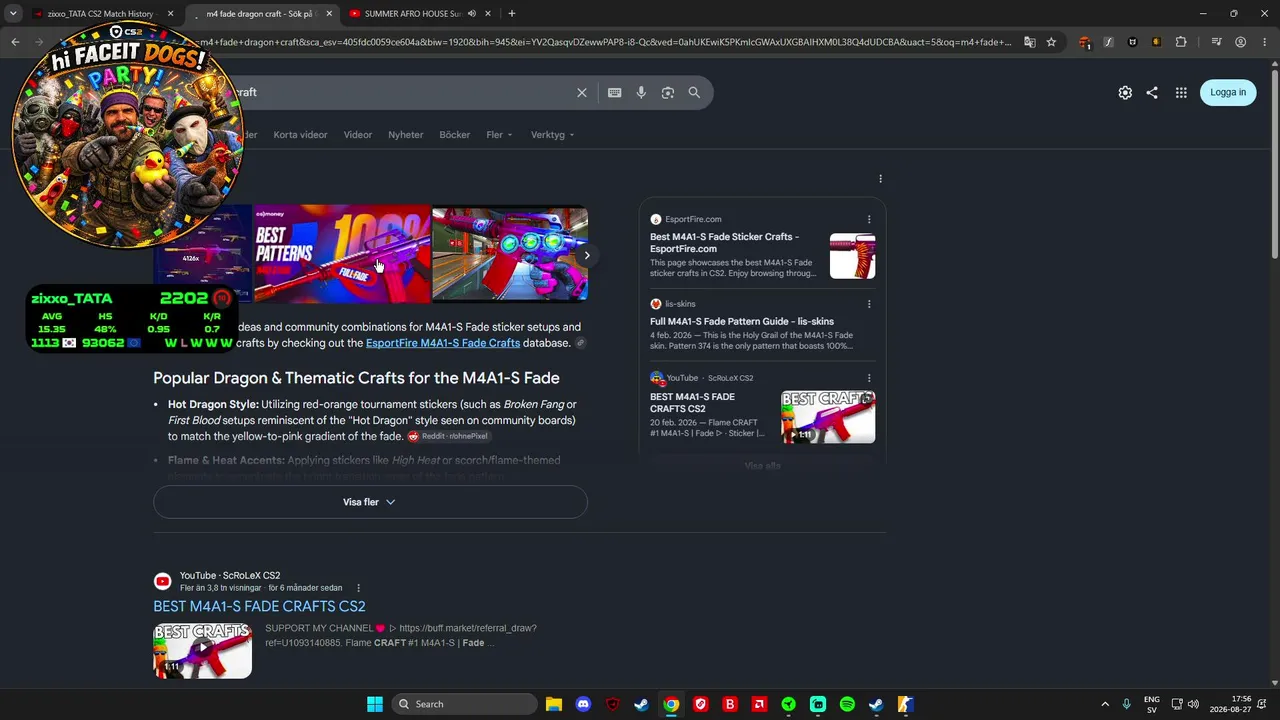Open options for the EsportFire.com source
The height and width of the screenshot is (720, 1280).
[869, 219]
